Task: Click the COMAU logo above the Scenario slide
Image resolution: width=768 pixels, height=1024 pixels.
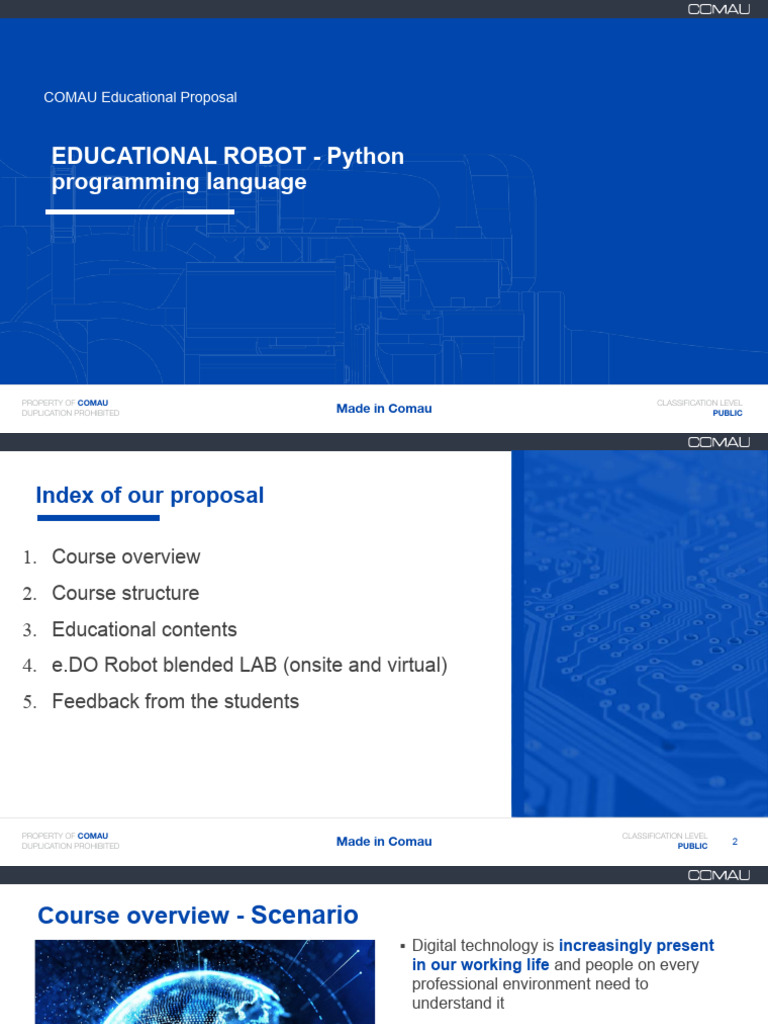Action: point(718,875)
